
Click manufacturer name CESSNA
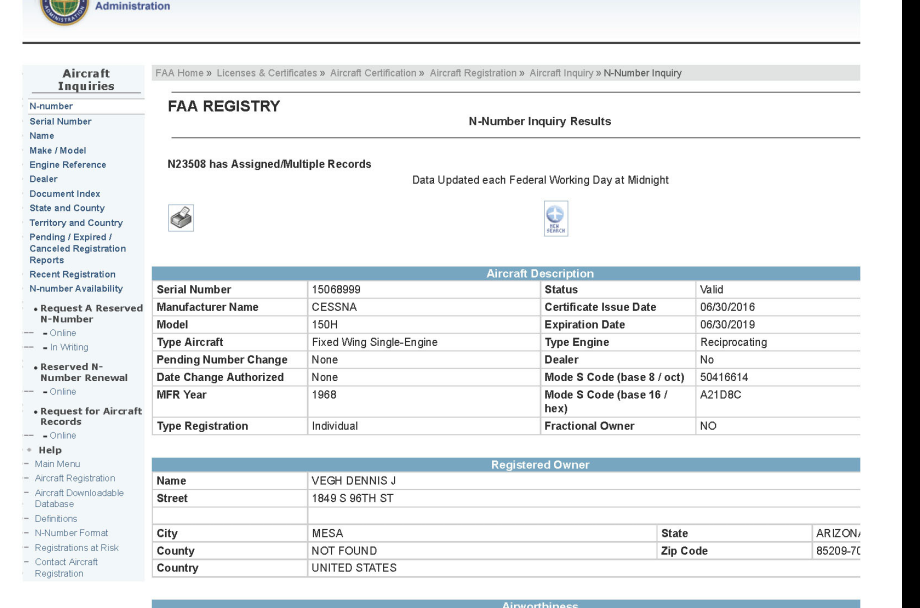pyautogui.click(x=334, y=308)
